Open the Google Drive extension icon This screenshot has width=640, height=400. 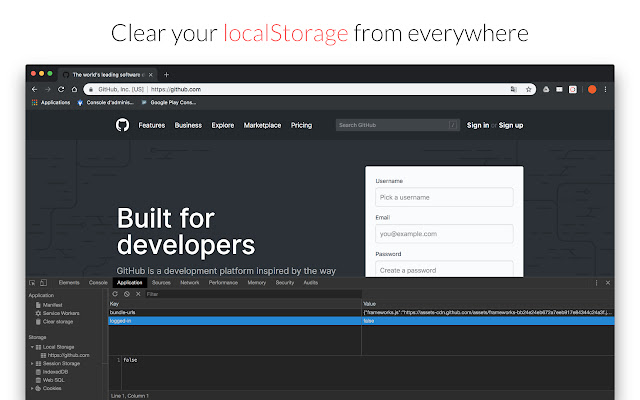coord(546,89)
